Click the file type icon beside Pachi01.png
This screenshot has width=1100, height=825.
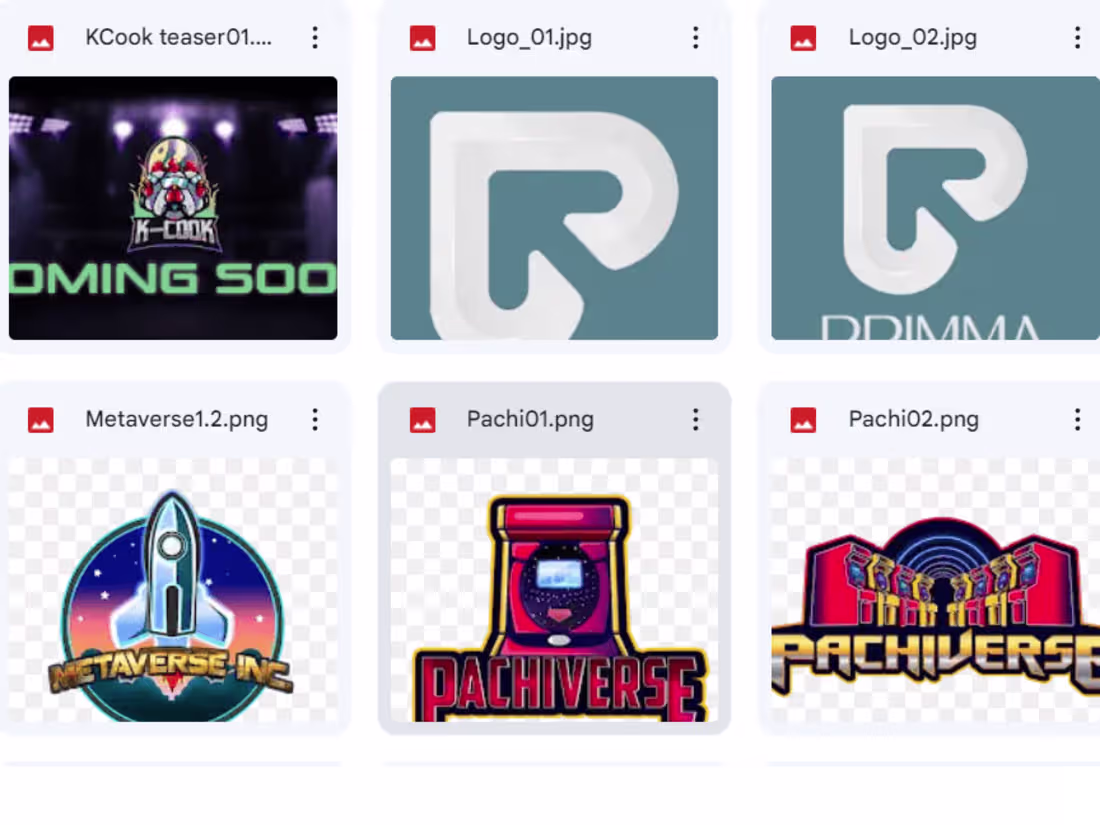click(421, 420)
